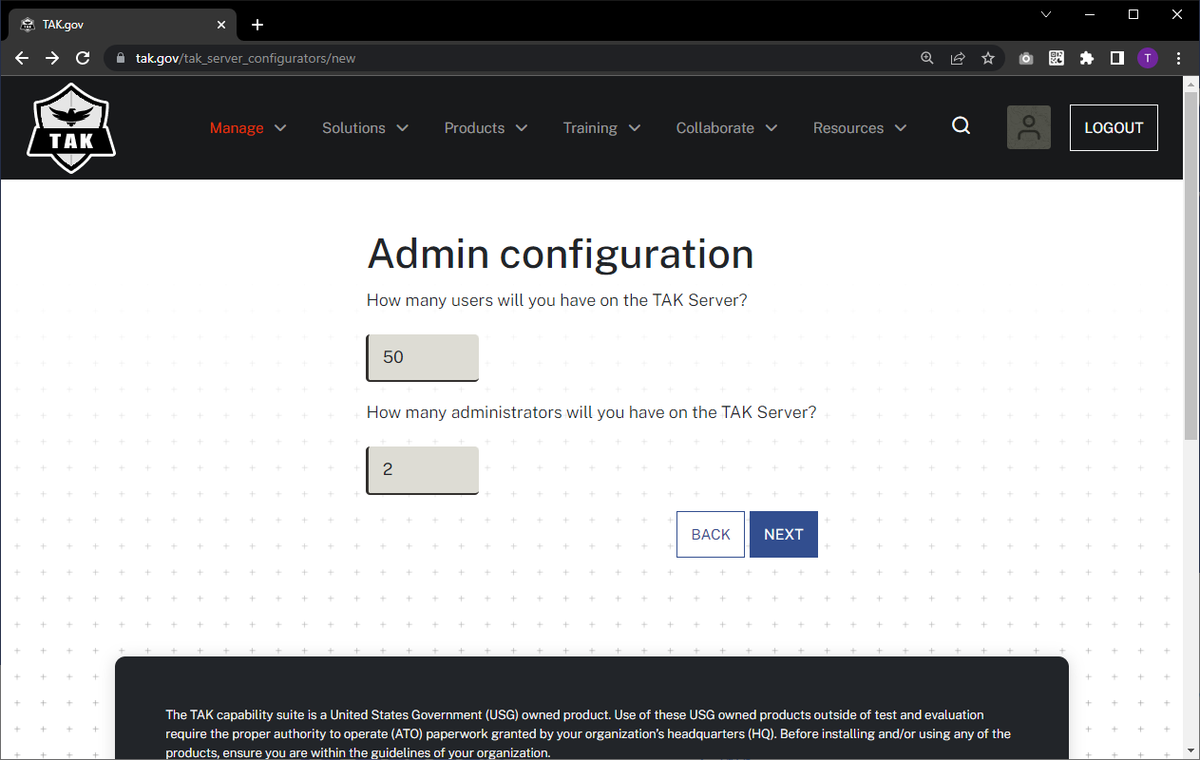Screen dimensions: 1200x760
Task: Go back with browser back arrow
Action: pyautogui.click(x=22, y=58)
